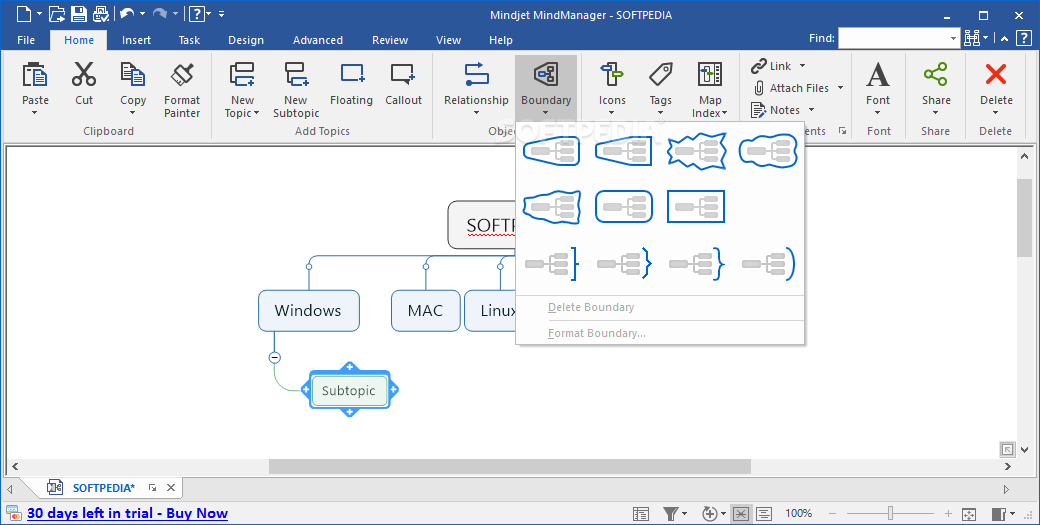This screenshot has height=525, width=1040.
Task: Open the Link dropdown arrow
Action: click(x=802, y=66)
